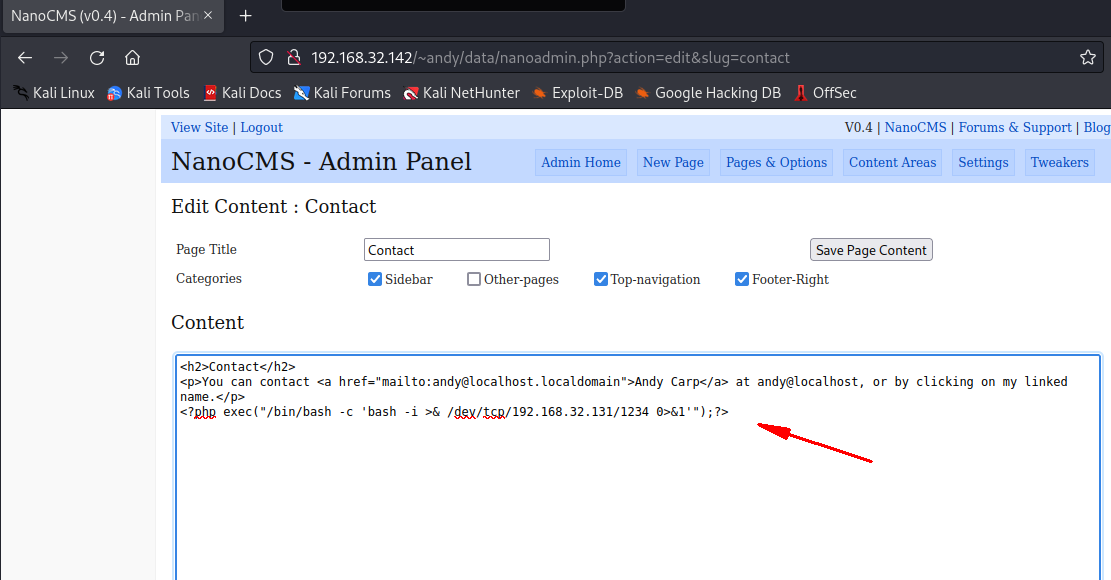Screen dimensions: 1111x580
Task: Enable the Other-pages category checkbox
Action: (x=473, y=279)
